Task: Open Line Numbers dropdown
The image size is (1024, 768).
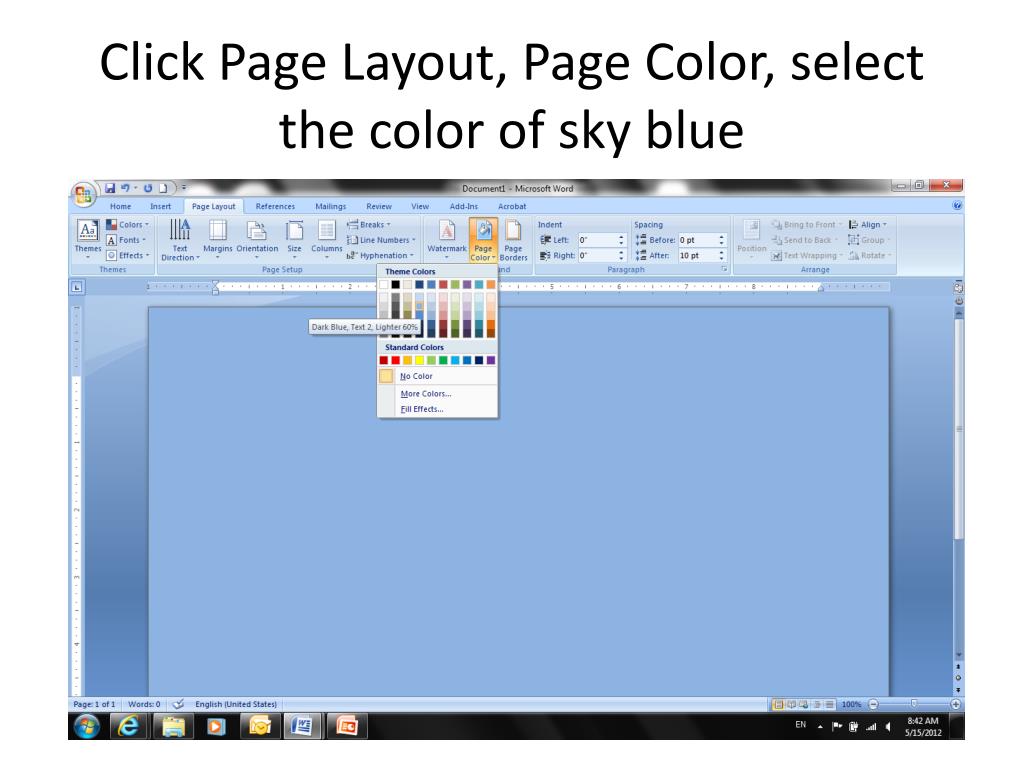Action: click(381, 240)
